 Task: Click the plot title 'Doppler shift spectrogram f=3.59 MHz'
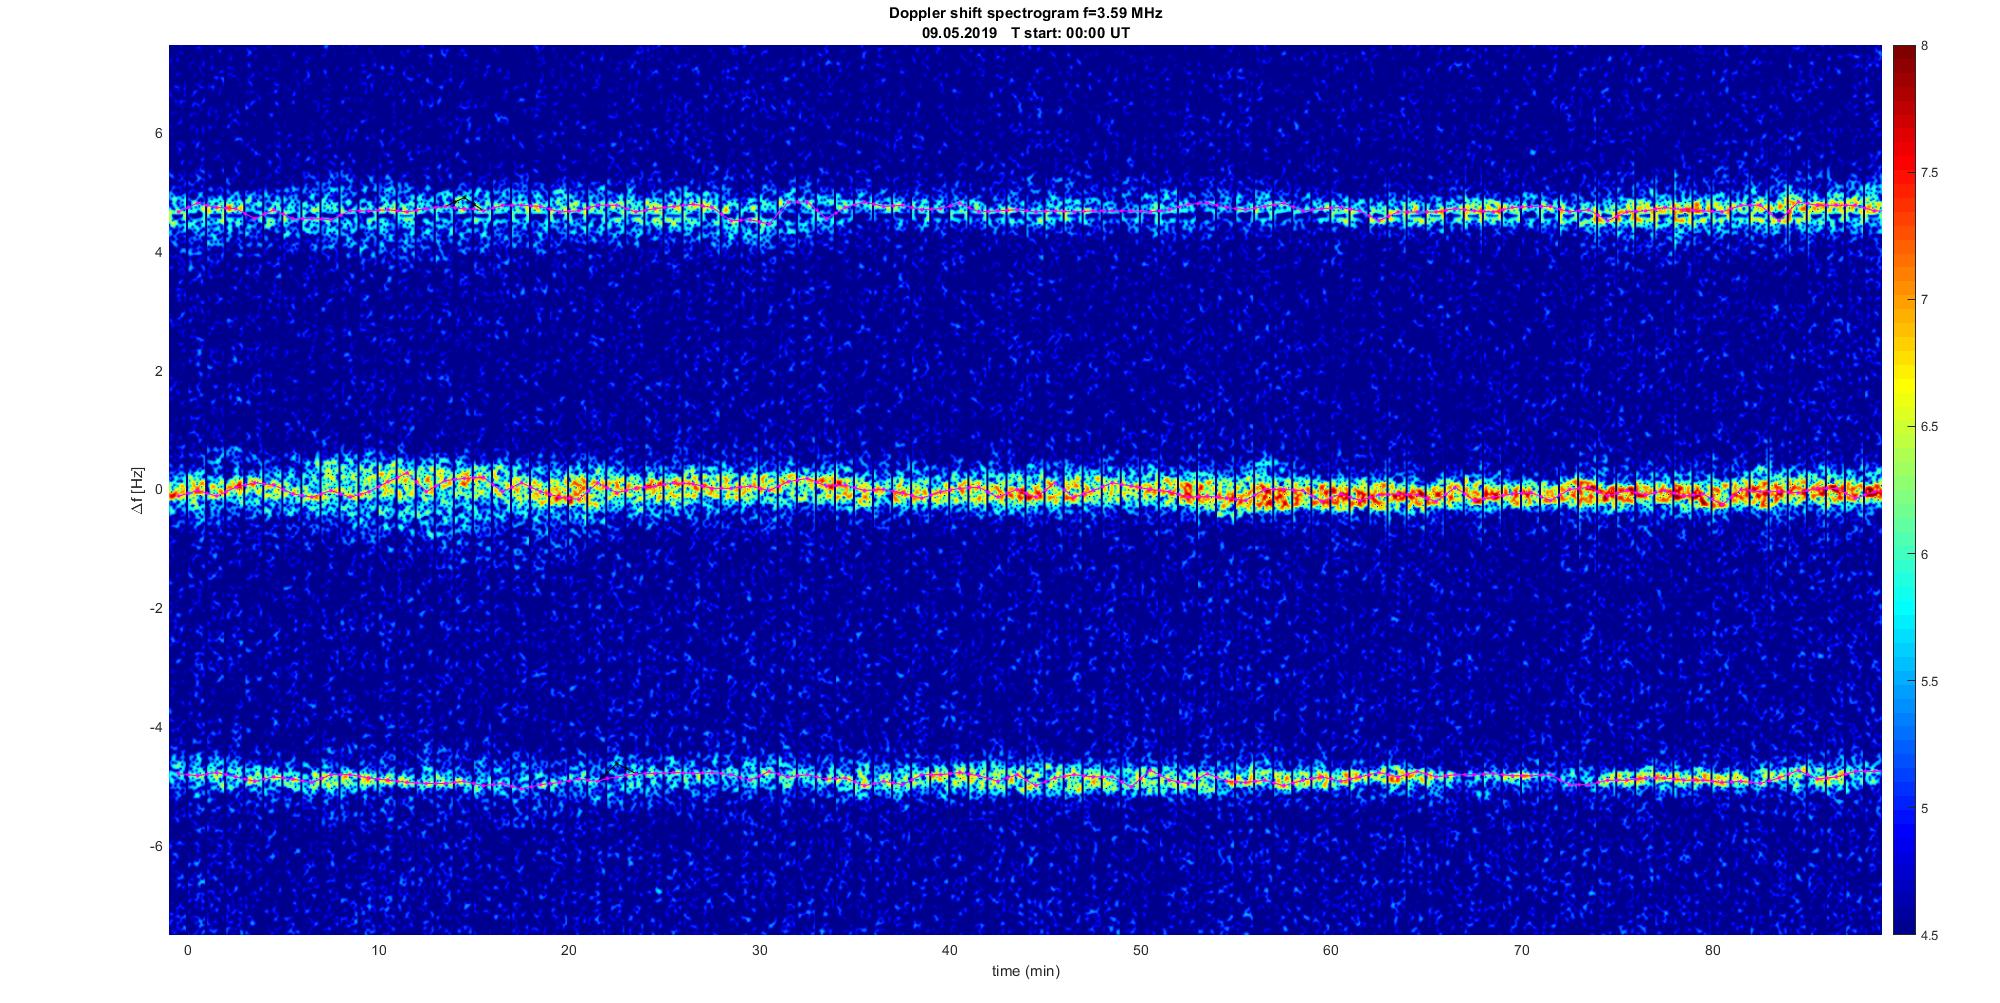click(1026, 14)
